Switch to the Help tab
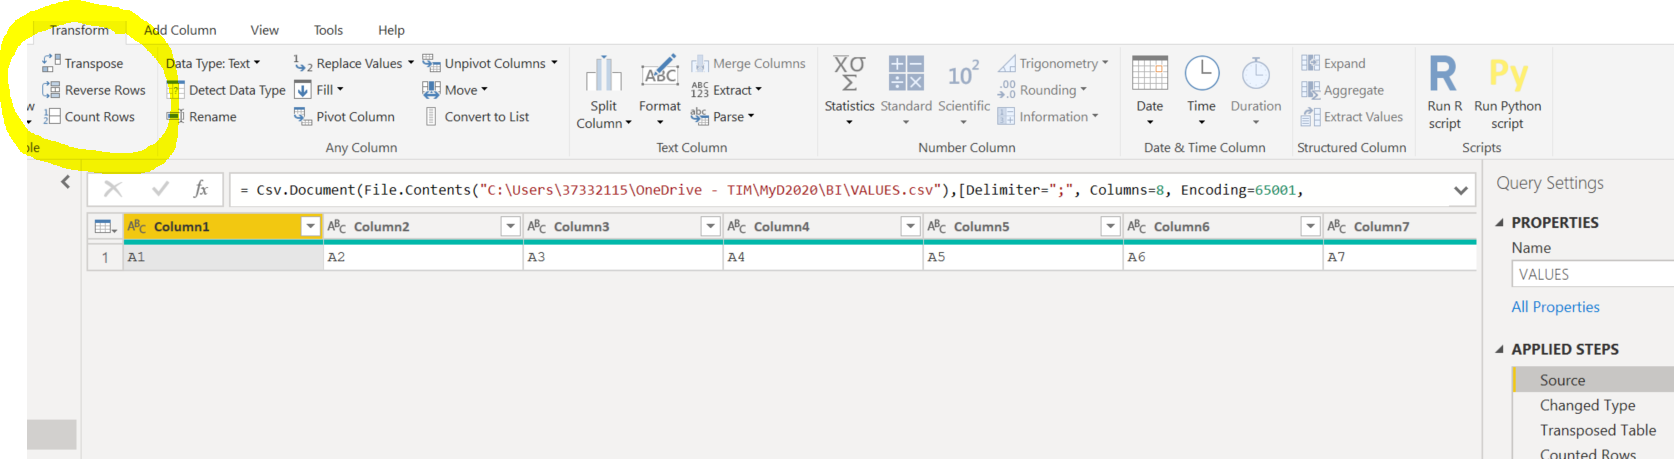Viewport: 1674px width, 459px height. pyautogui.click(x=391, y=30)
